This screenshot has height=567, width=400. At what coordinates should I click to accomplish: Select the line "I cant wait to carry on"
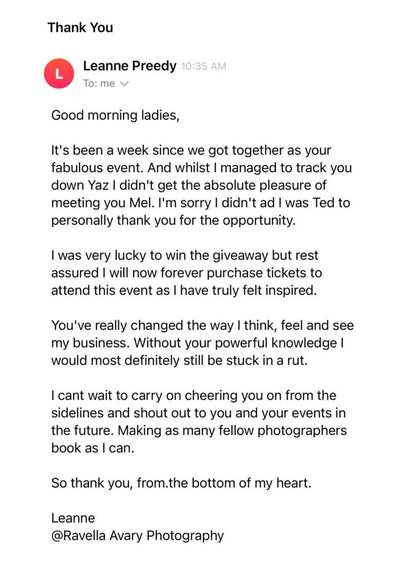(194, 395)
